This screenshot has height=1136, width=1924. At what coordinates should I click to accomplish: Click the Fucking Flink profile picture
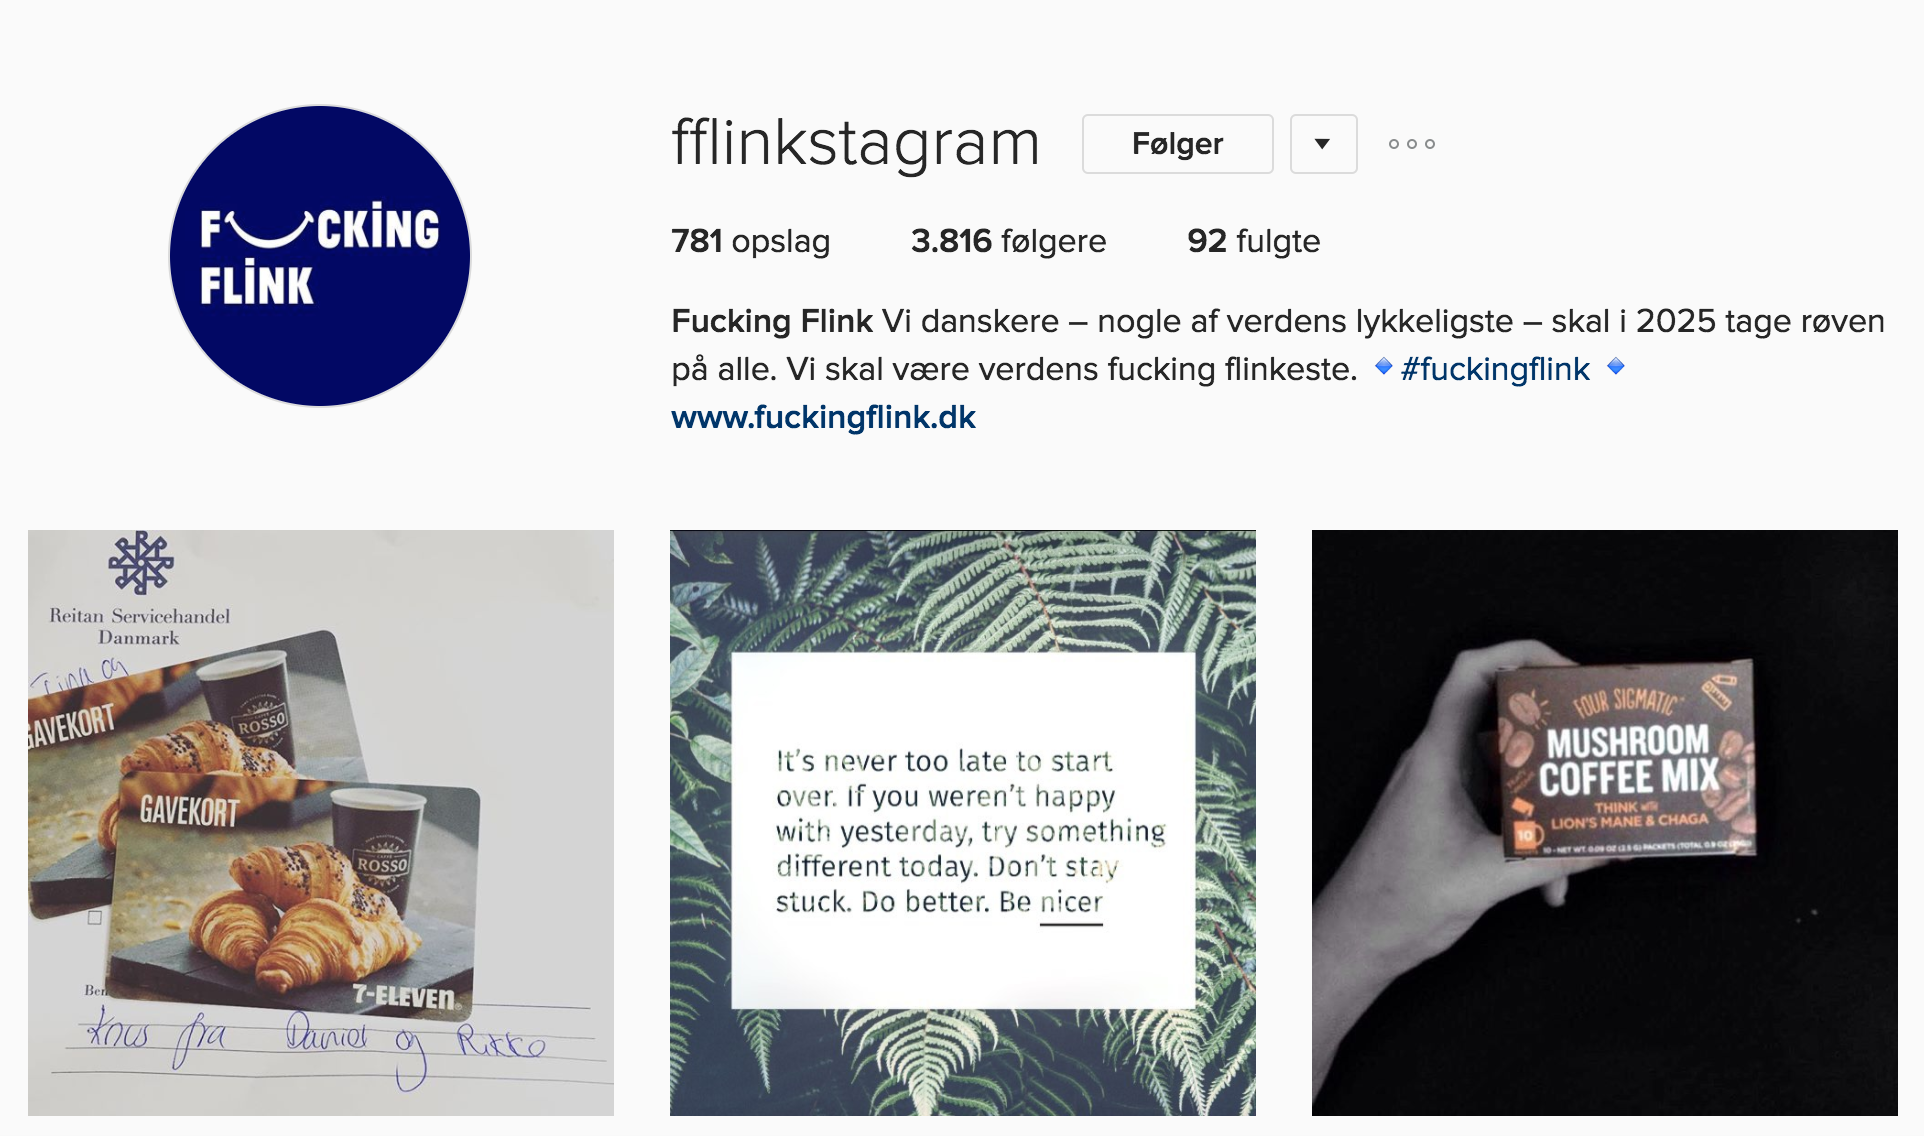click(320, 256)
